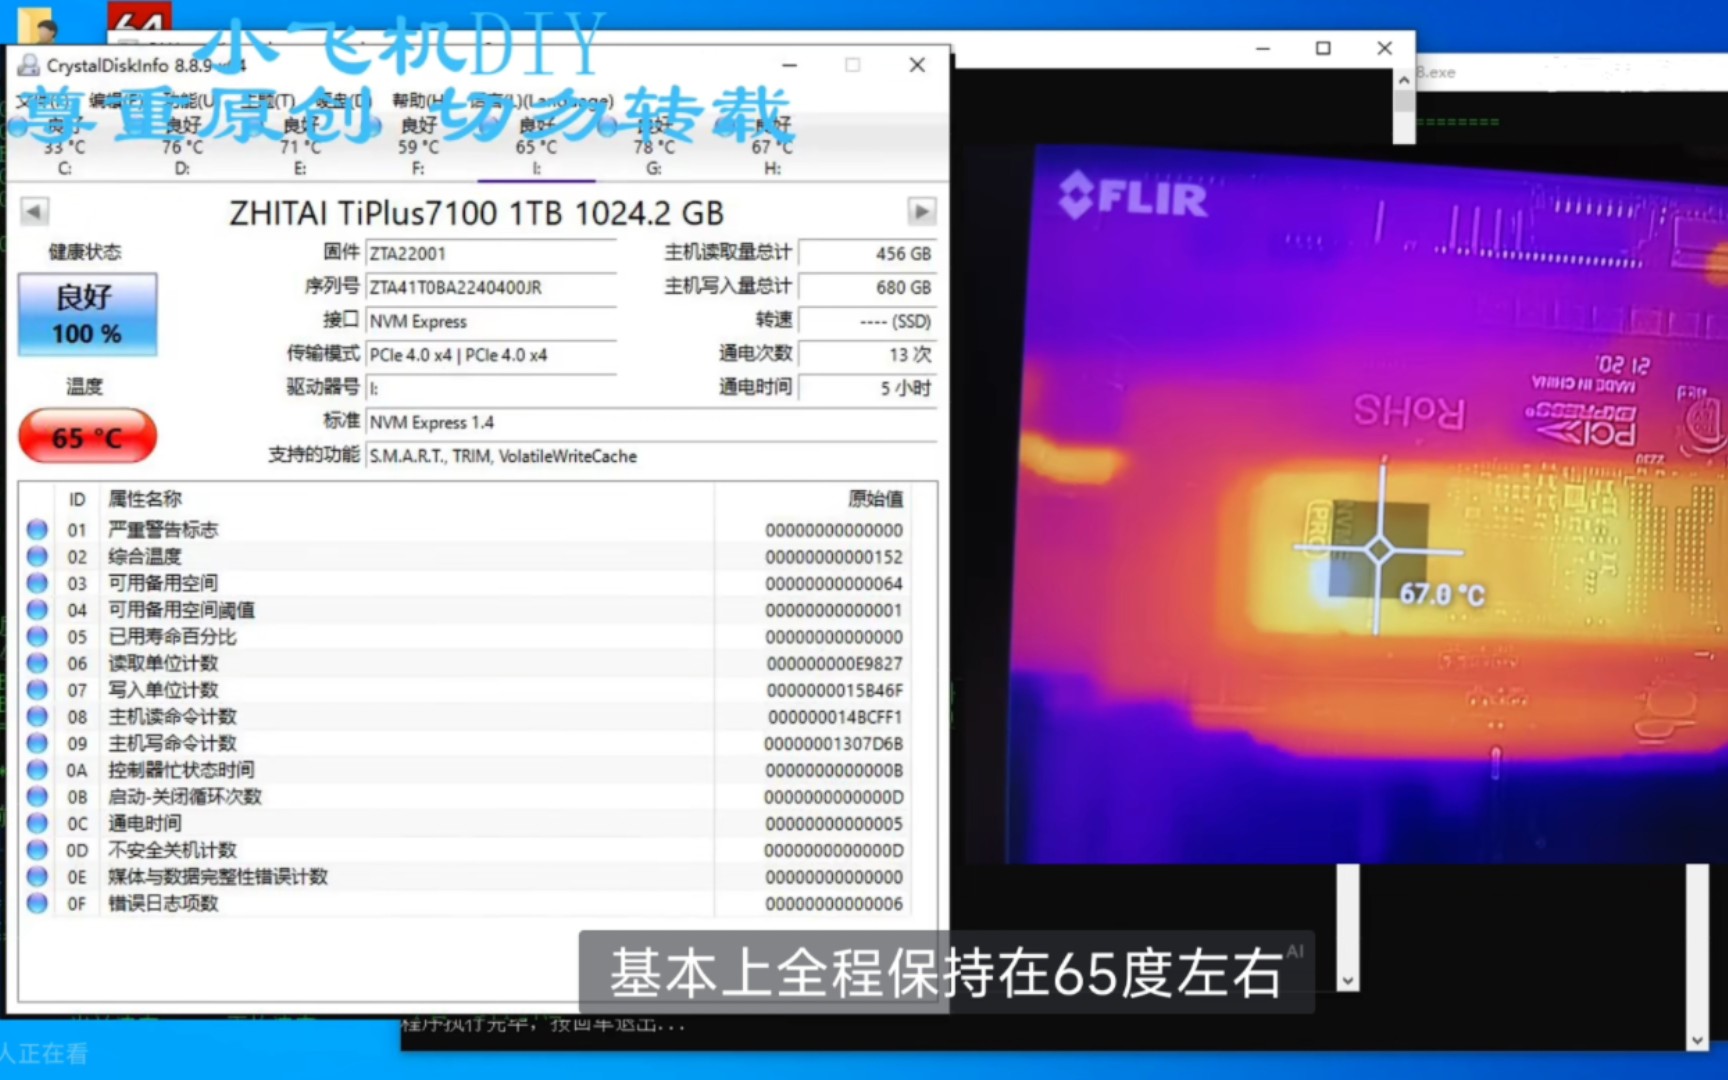Viewport: 1728px width, 1080px height.
Task: Click status circle for 0E 媒体与数据完整性错误计数
Action: pyautogui.click(x=37, y=876)
